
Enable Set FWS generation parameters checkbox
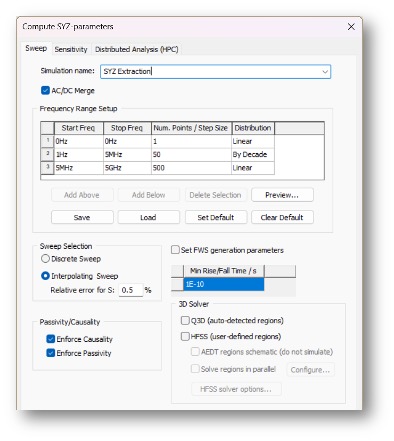click(175, 250)
